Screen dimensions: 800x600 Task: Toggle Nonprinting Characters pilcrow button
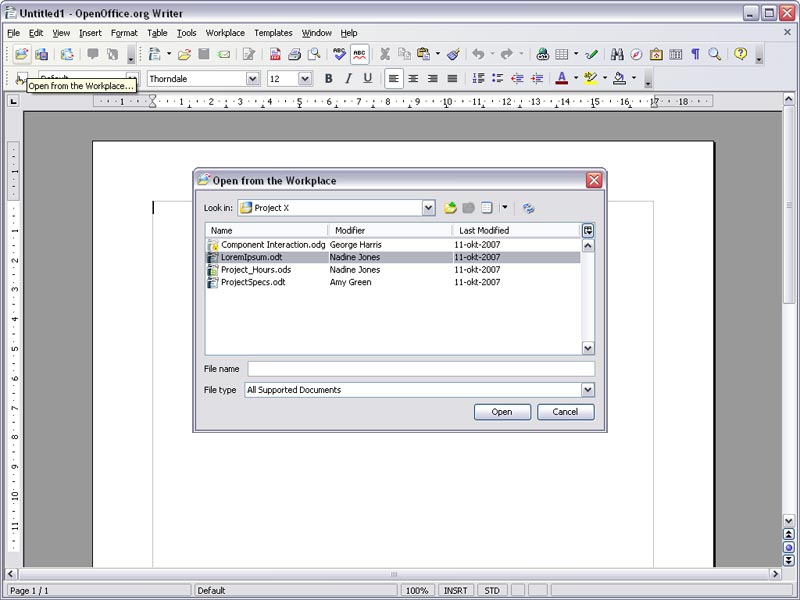click(x=695, y=54)
